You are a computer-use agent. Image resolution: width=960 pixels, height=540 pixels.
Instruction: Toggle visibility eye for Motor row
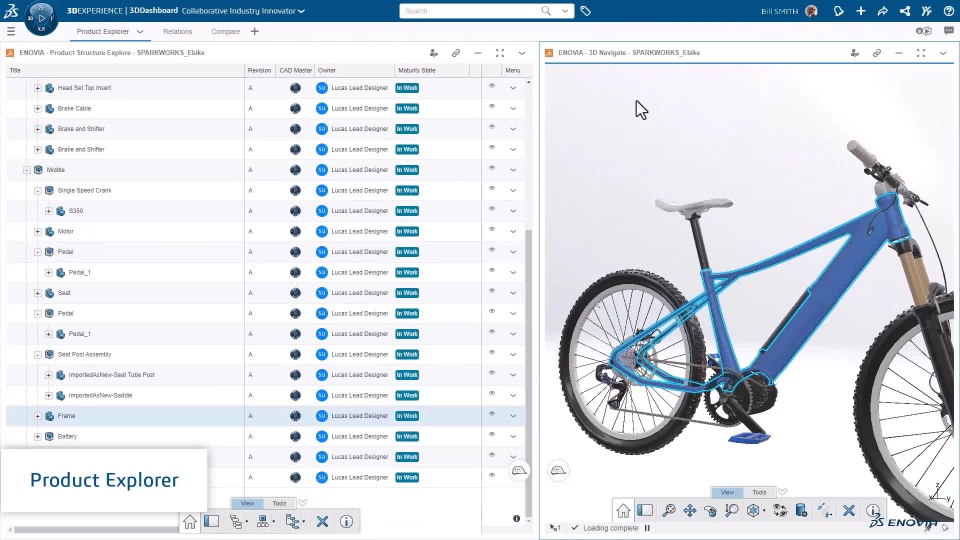[x=492, y=230]
